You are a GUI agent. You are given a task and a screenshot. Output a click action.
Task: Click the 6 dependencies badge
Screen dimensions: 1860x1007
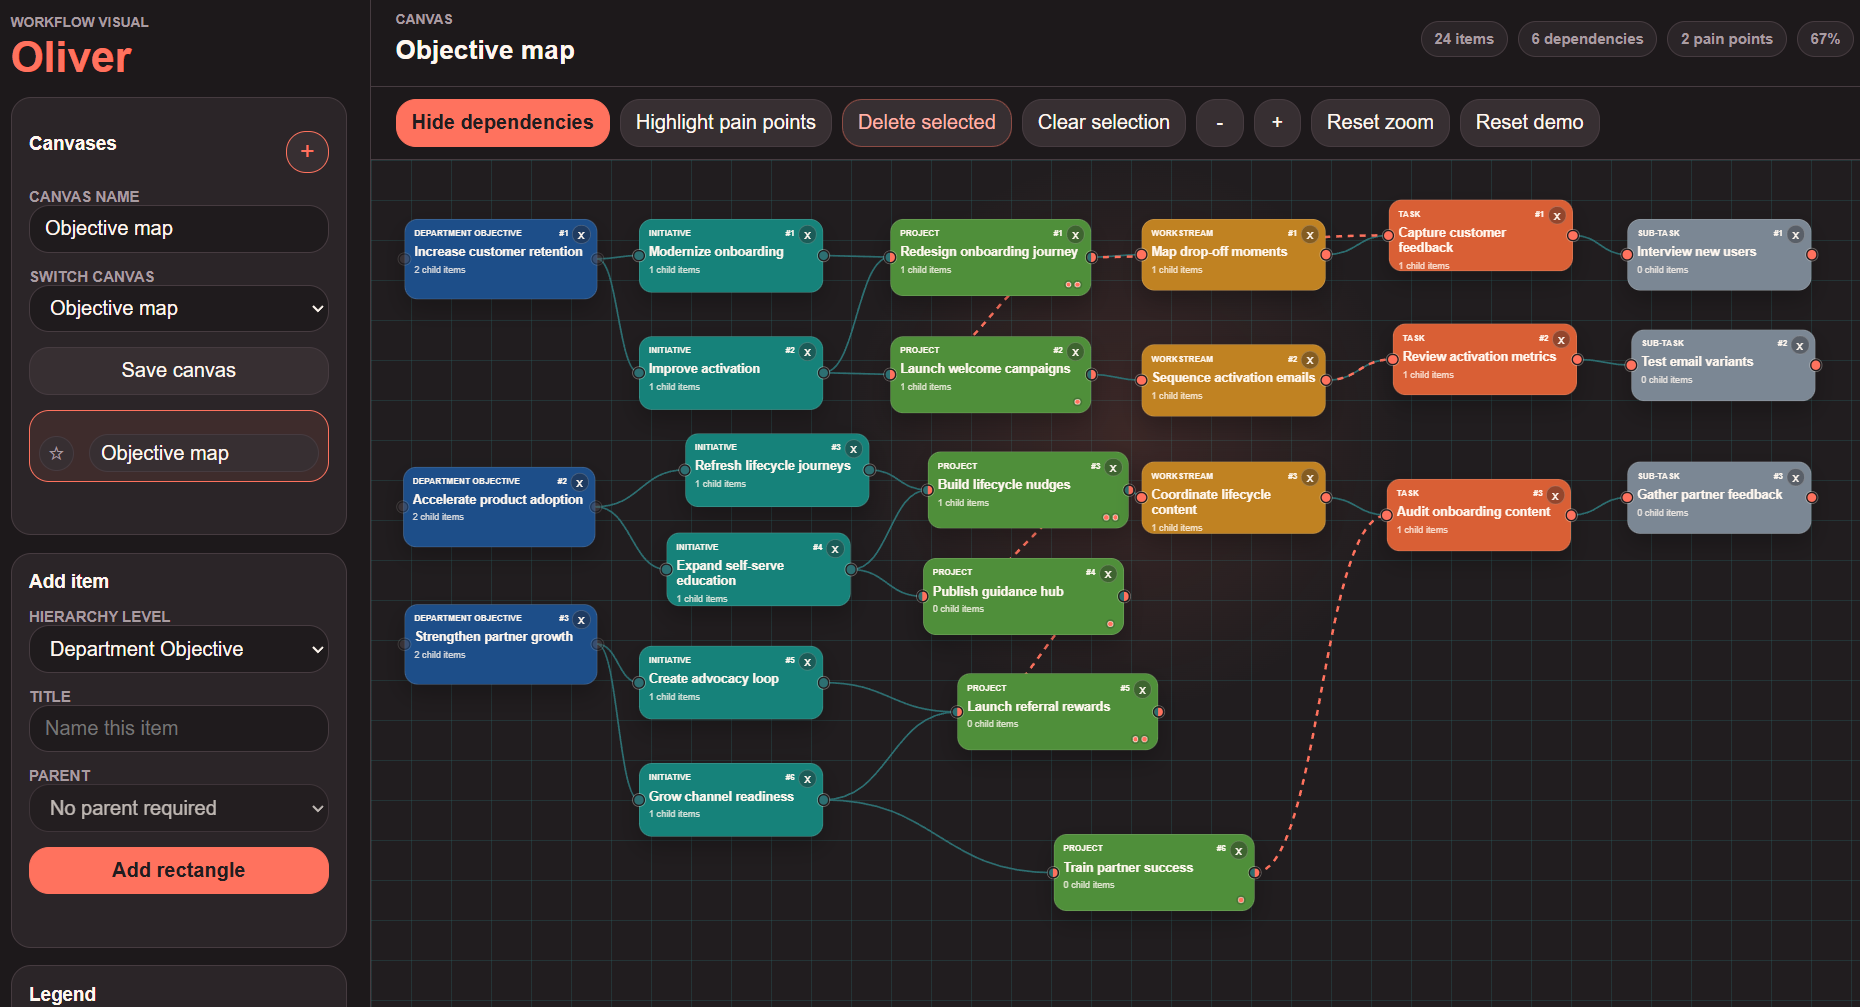[1587, 39]
